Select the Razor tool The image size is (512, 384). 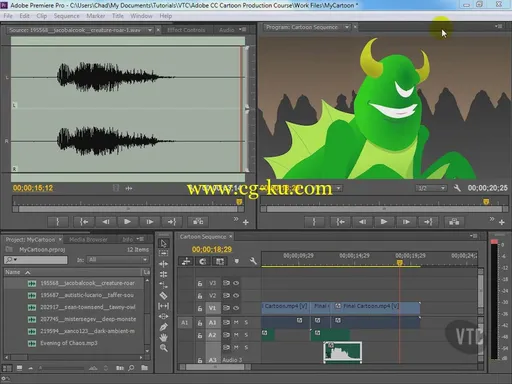click(x=163, y=295)
